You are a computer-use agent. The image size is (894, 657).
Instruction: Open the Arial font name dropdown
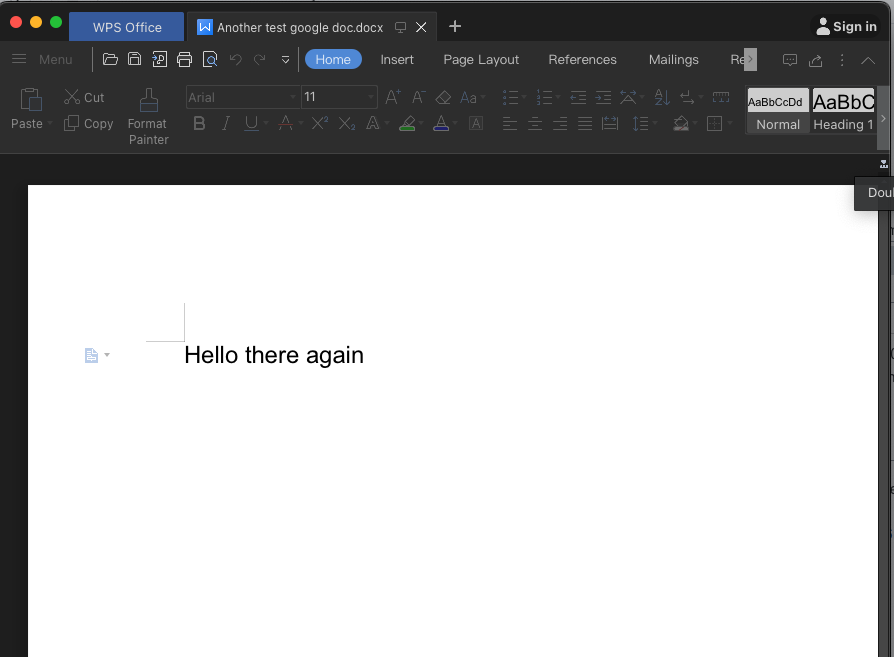click(292, 97)
